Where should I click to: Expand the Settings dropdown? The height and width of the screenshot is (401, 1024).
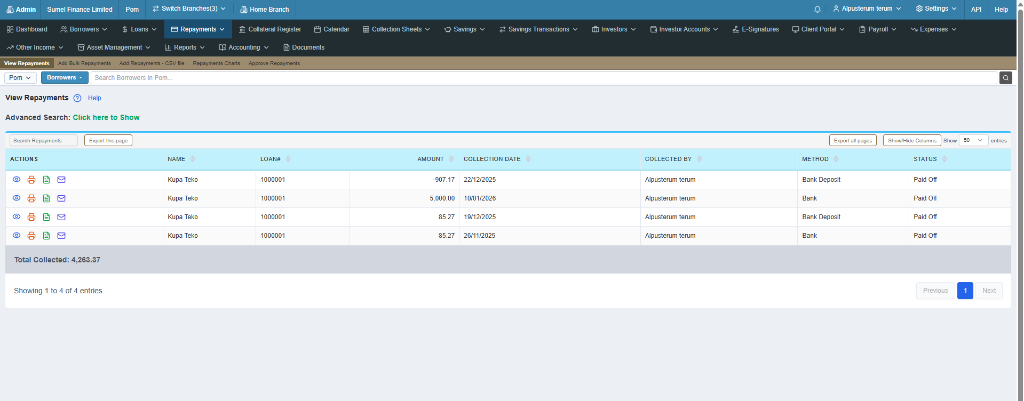[936, 9]
